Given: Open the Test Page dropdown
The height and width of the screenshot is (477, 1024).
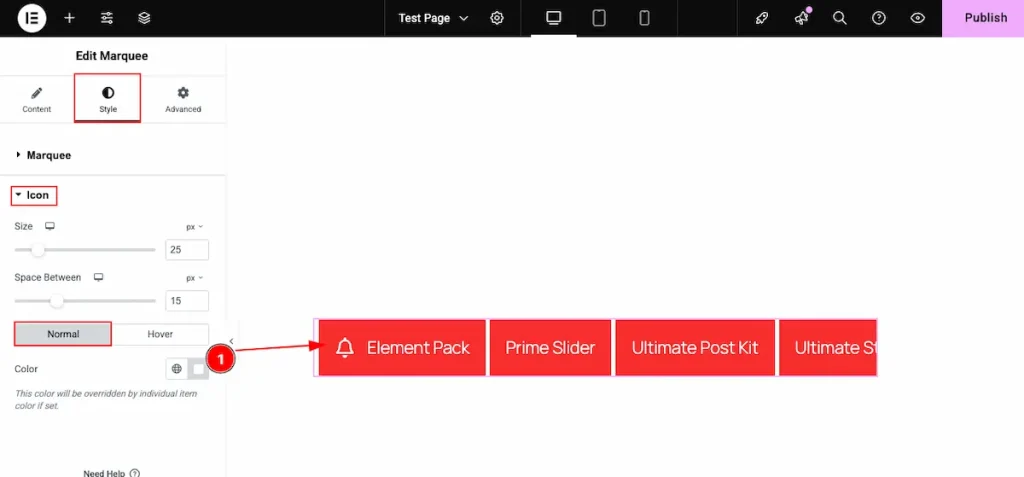Looking at the screenshot, I should click(x=433, y=18).
